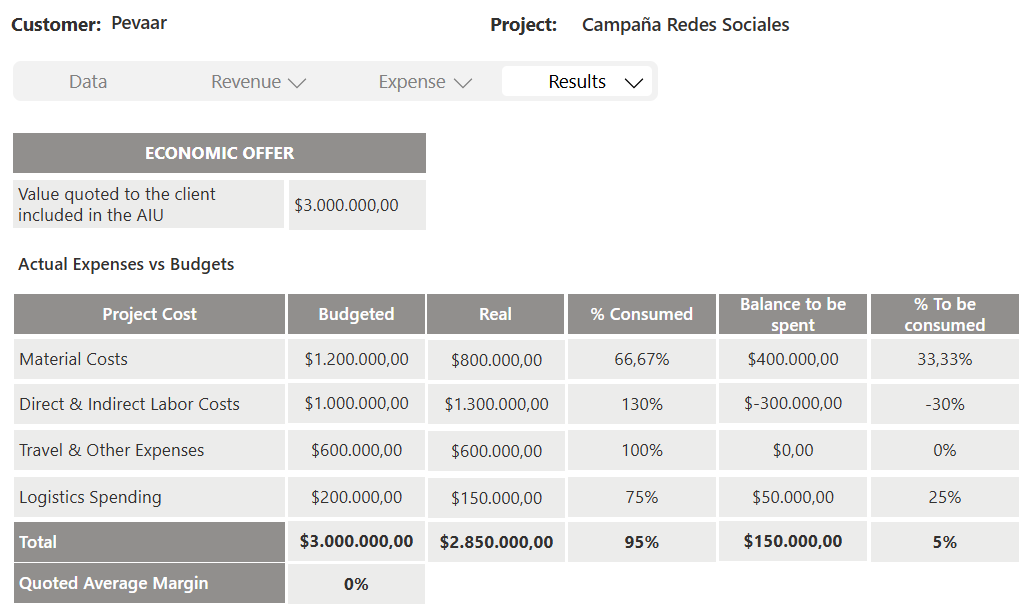Select the Quoted Average Margin value
Screen dimensions: 1028x609
356,584
